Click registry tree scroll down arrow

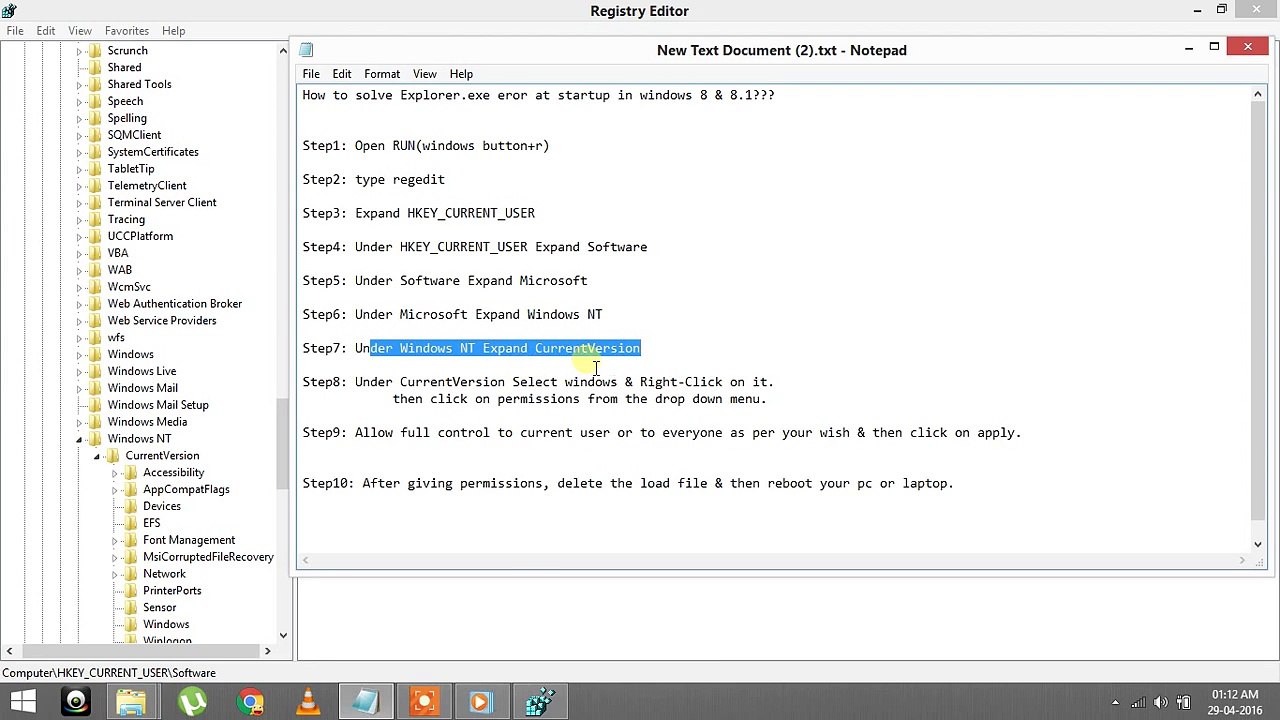tap(283, 635)
